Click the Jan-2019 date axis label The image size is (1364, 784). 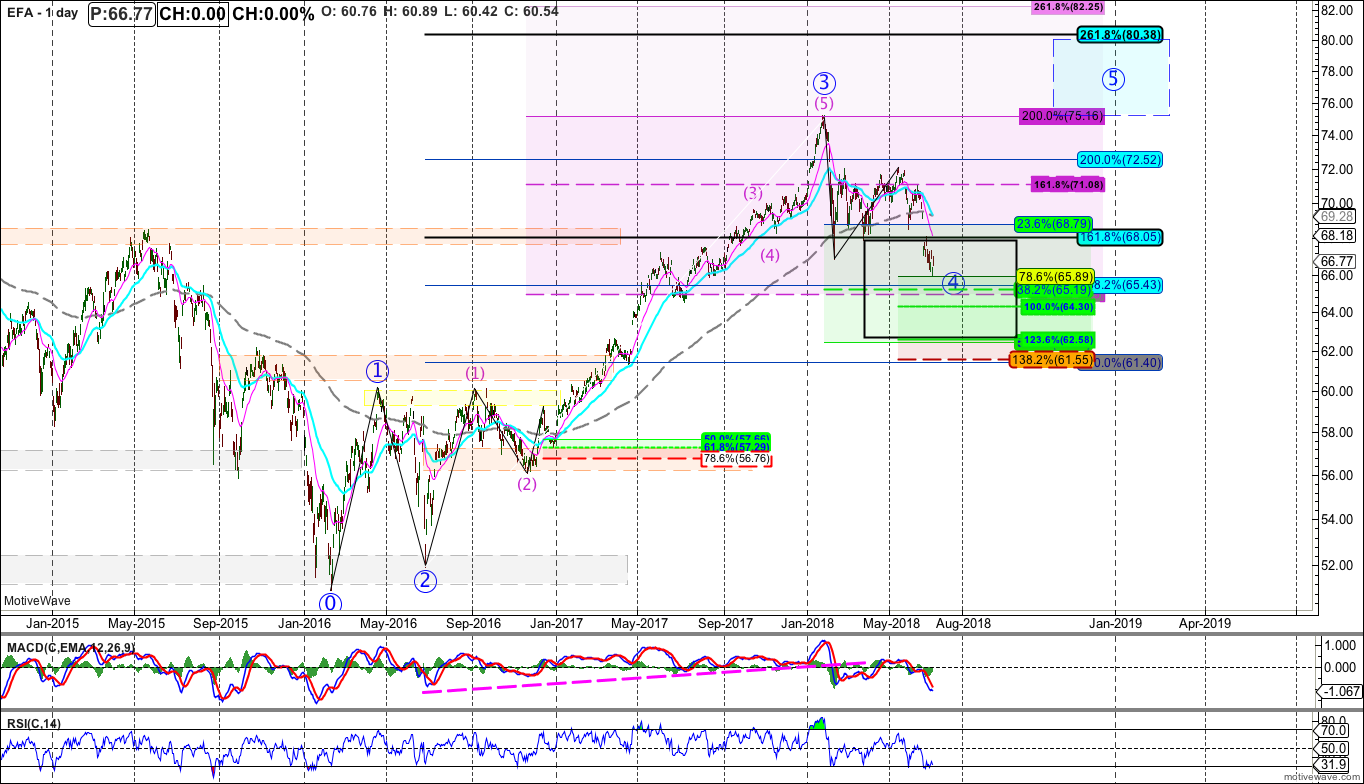pyautogui.click(x=1114, y=622)
